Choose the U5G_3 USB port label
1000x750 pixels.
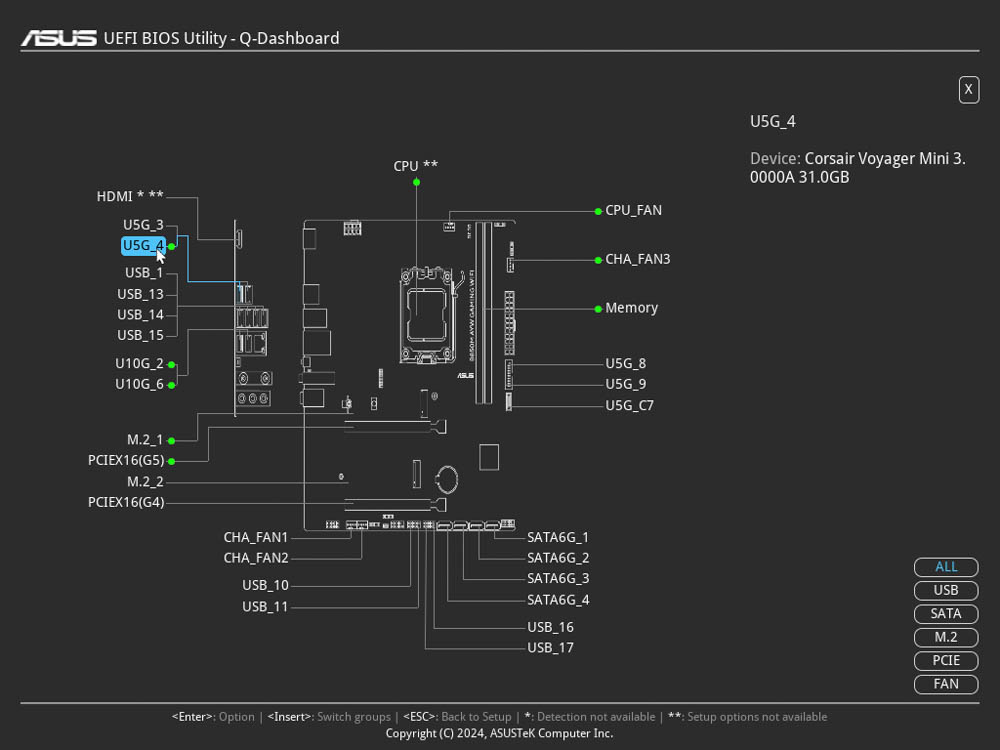point(143,225)
